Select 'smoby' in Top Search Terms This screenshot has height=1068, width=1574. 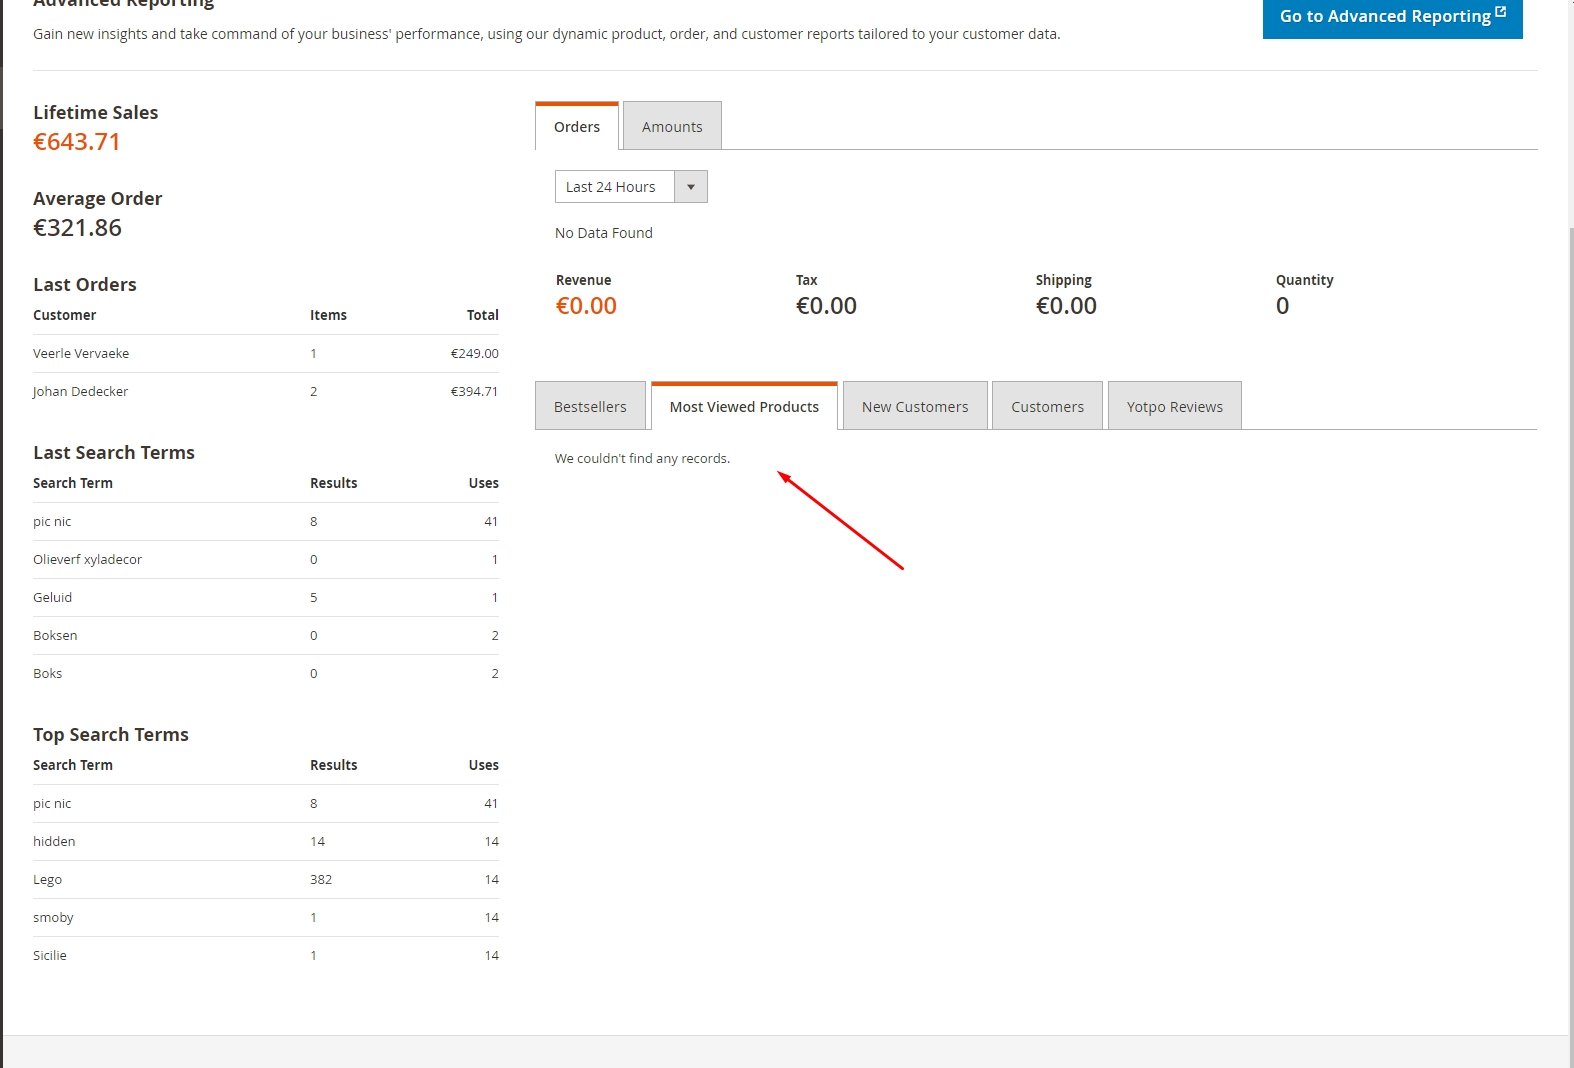(54, 918)
